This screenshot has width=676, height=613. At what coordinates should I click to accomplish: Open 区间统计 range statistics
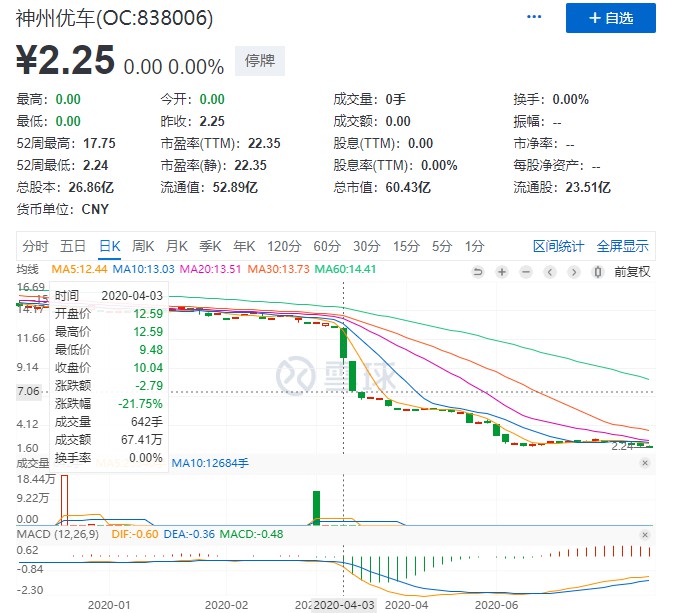coord(558,246)
